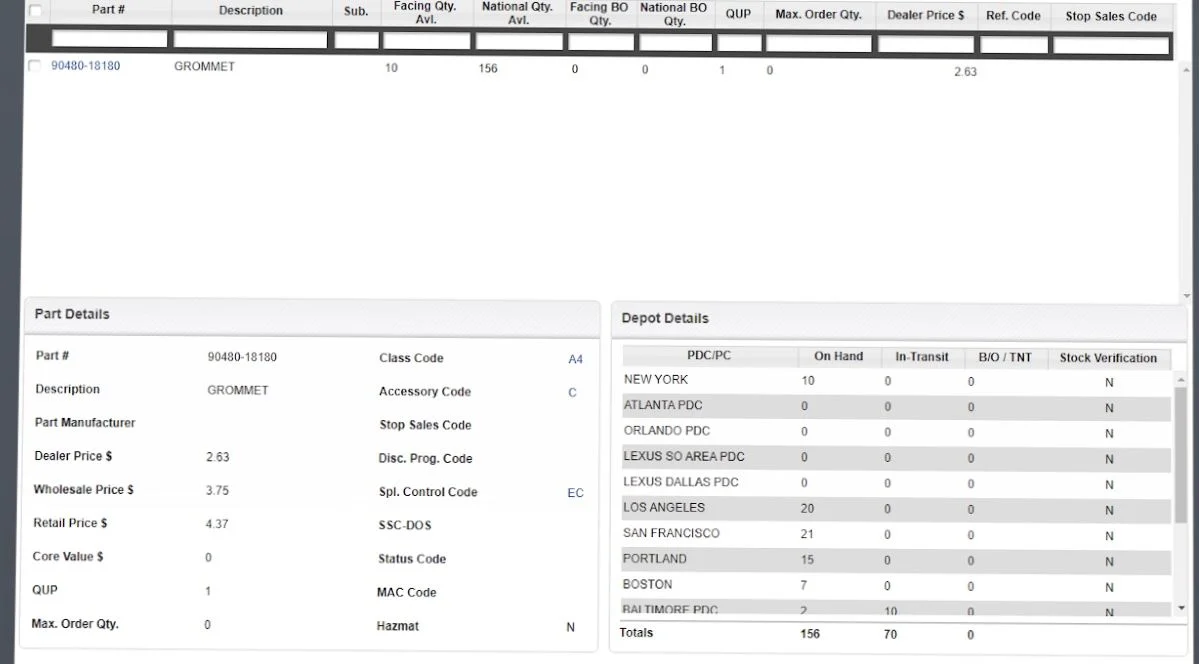Click the On Hand total 156
Image resolution: width=1199 pixels, height=664 pixels.
click(810, 634)
